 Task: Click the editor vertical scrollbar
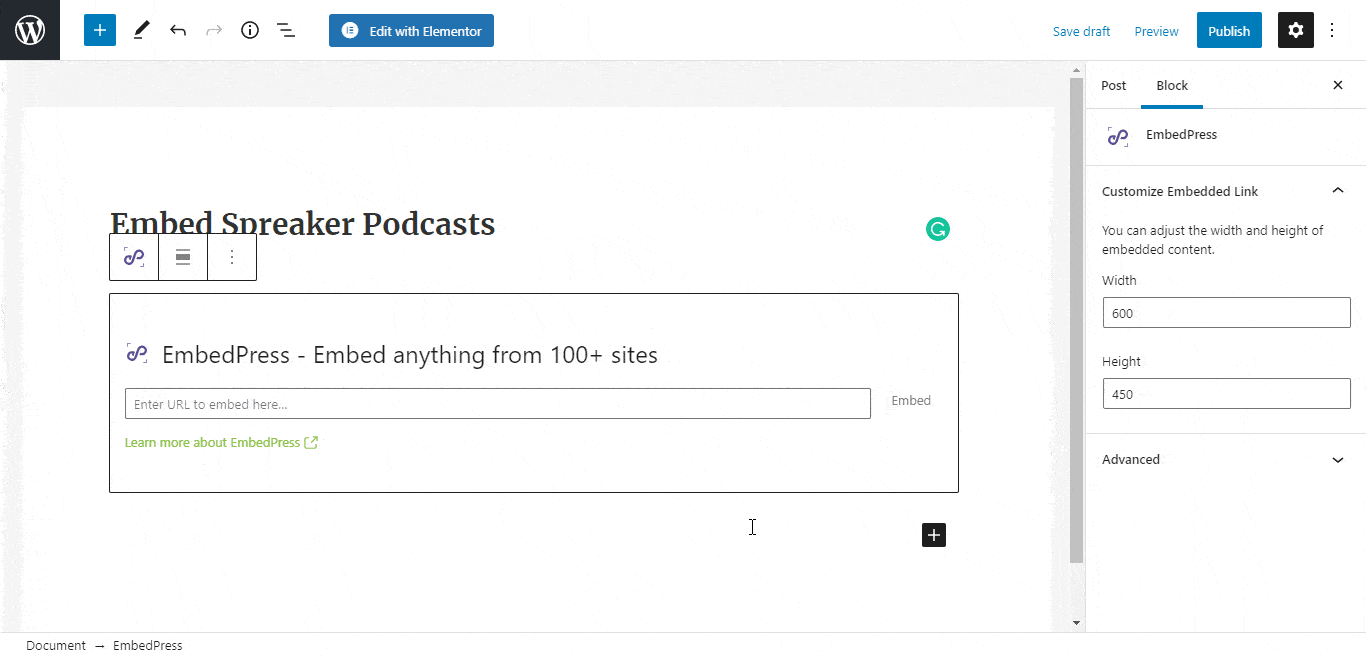(1076, 320)
